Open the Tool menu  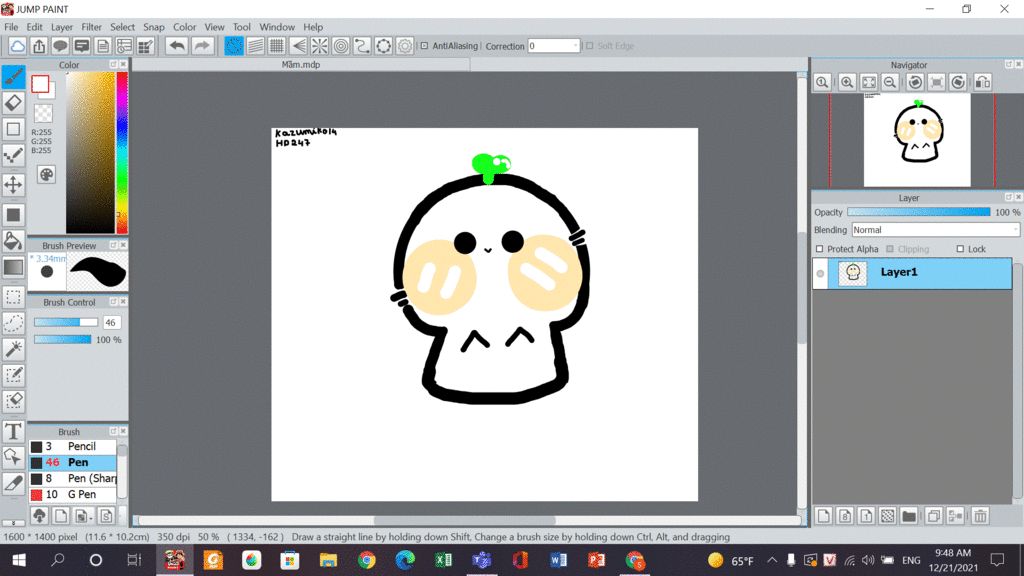(x=242, y=27)
